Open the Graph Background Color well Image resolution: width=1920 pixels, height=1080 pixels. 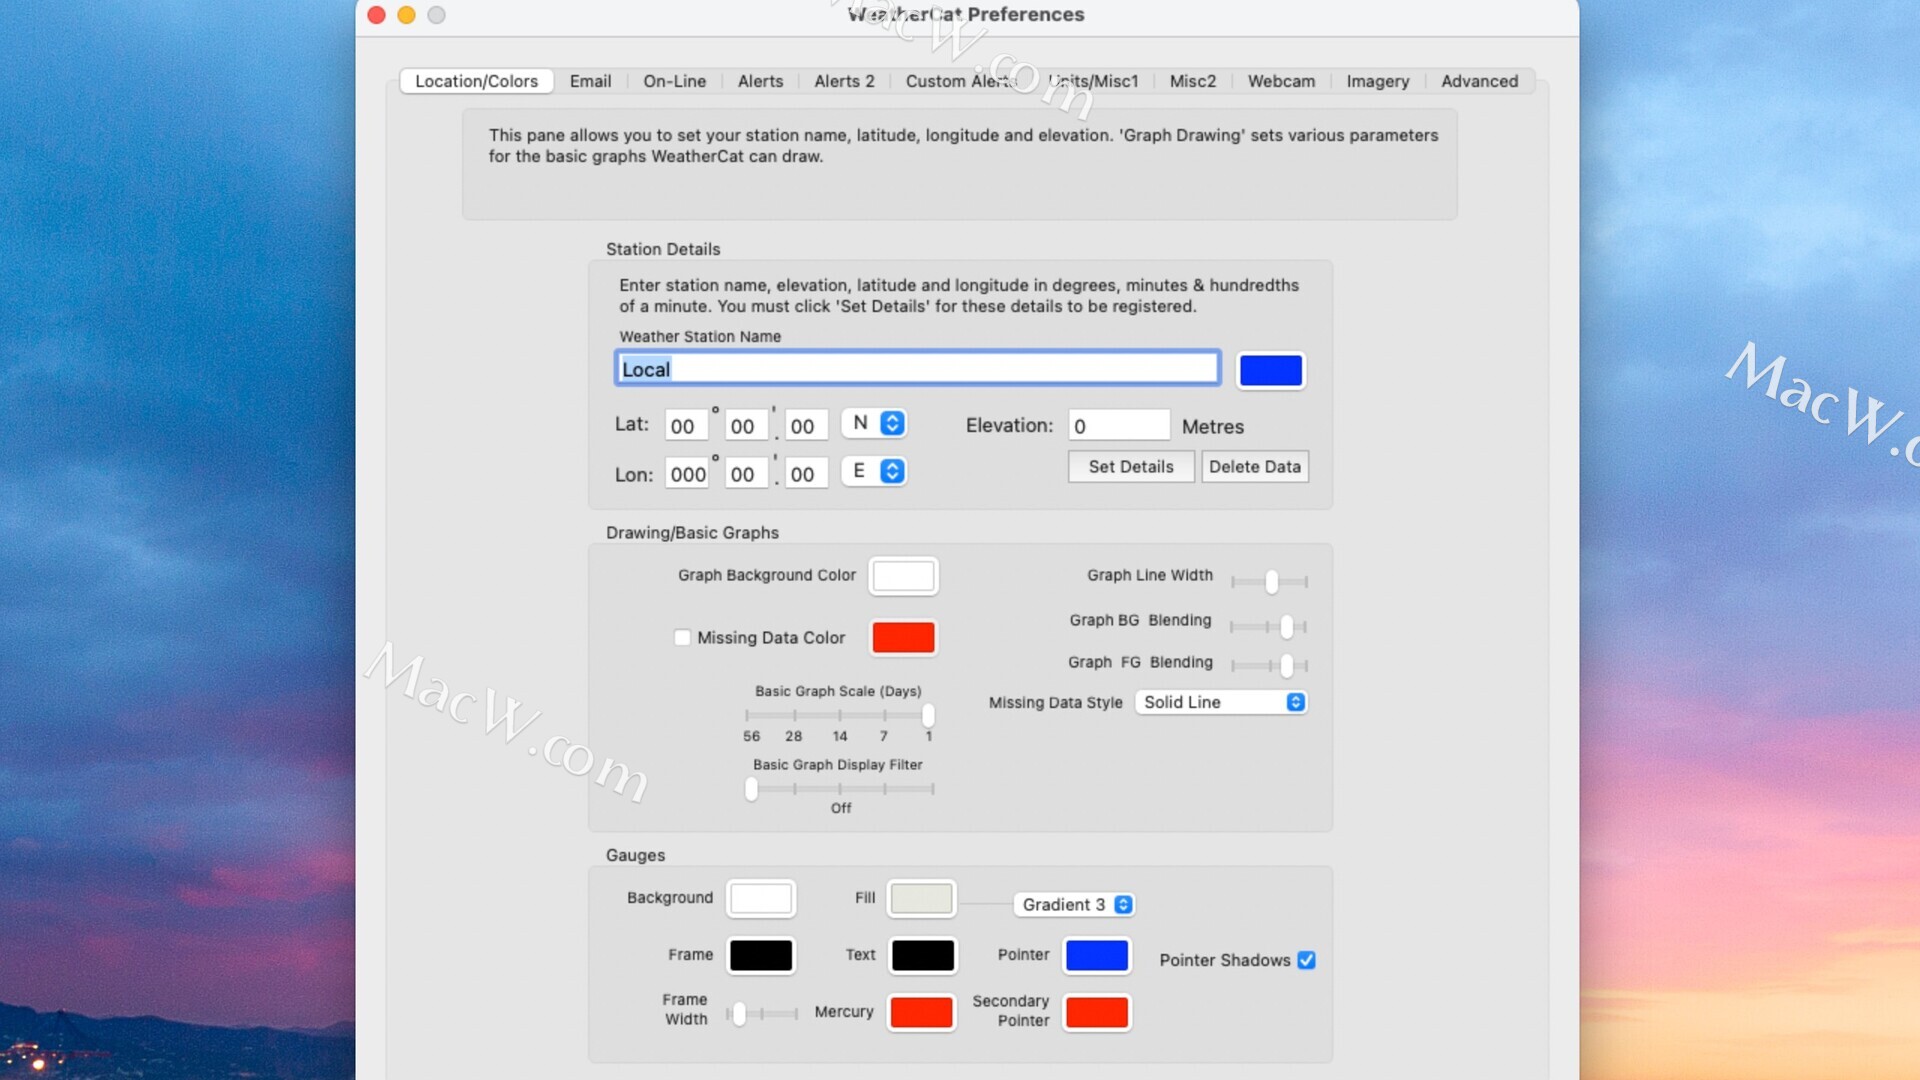pos(903,576)
